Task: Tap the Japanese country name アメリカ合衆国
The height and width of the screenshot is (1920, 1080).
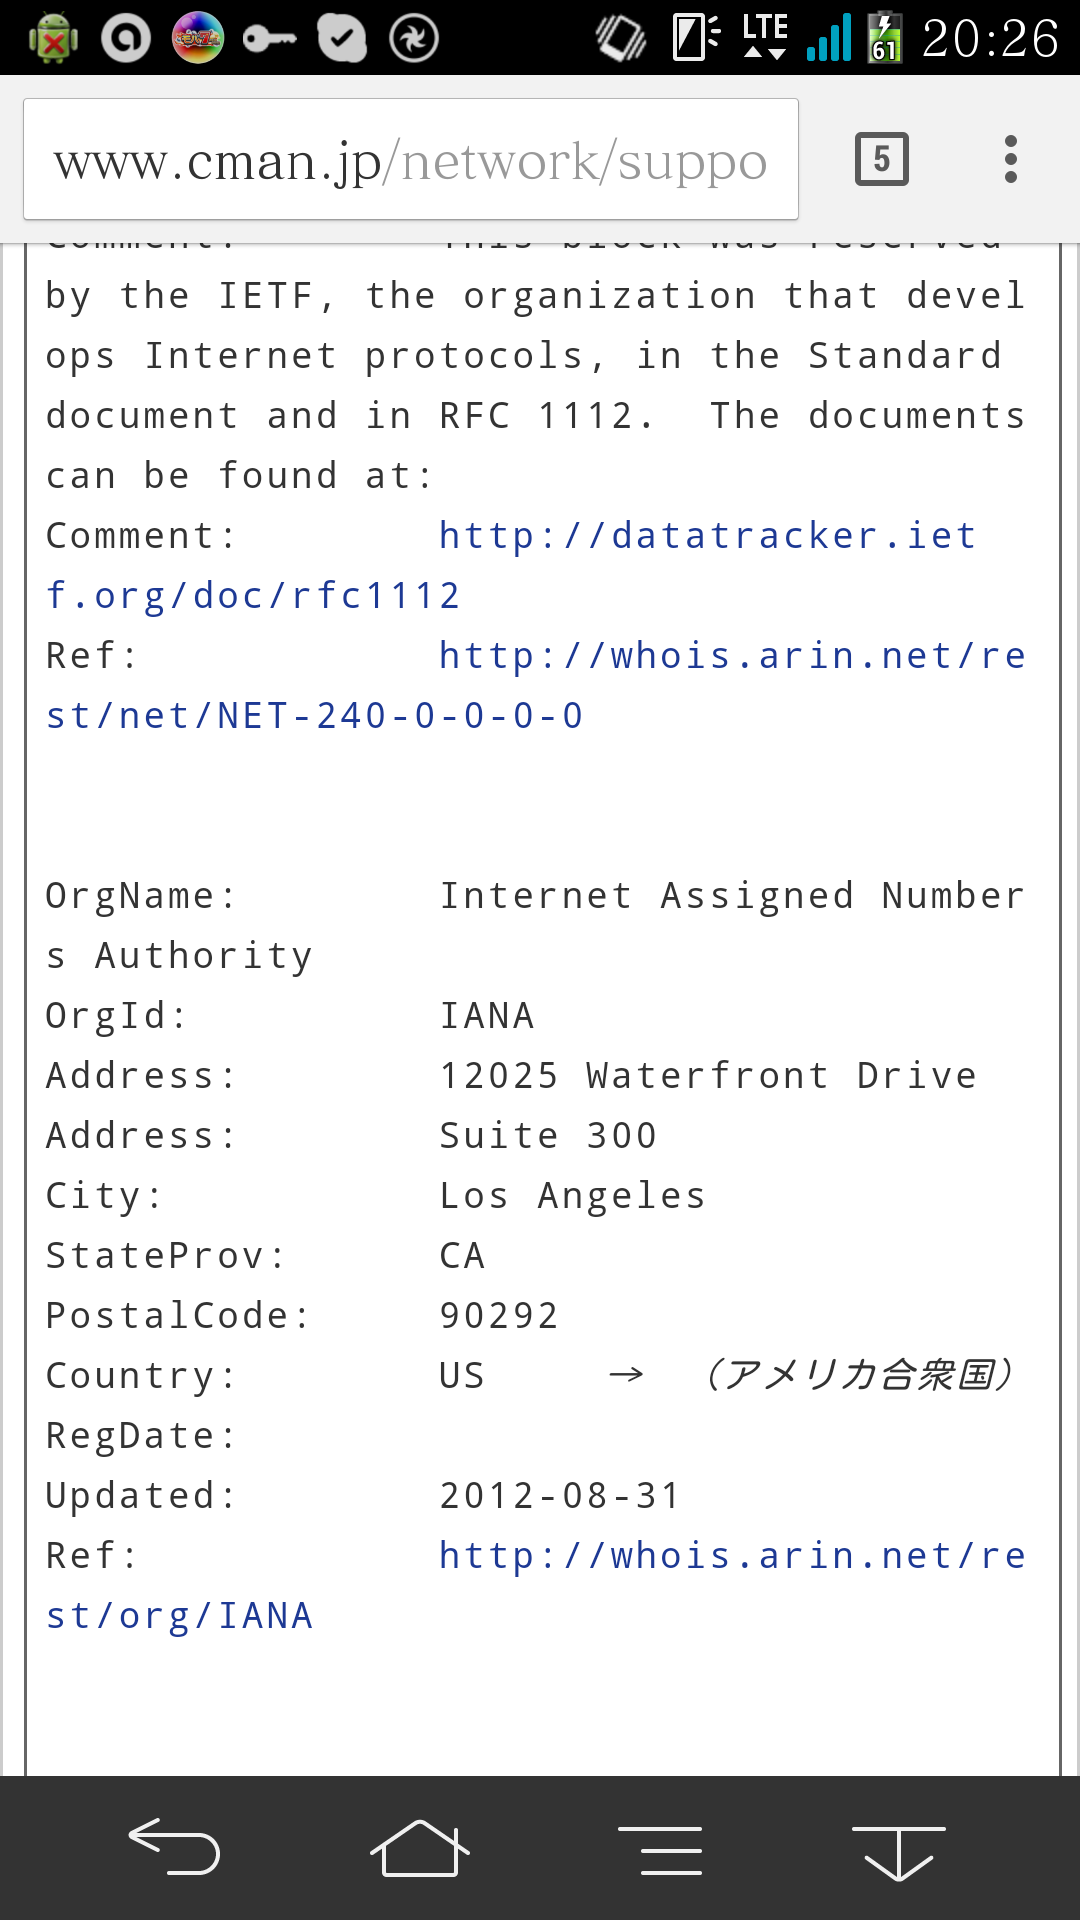Action: [x=860, y=1376]
